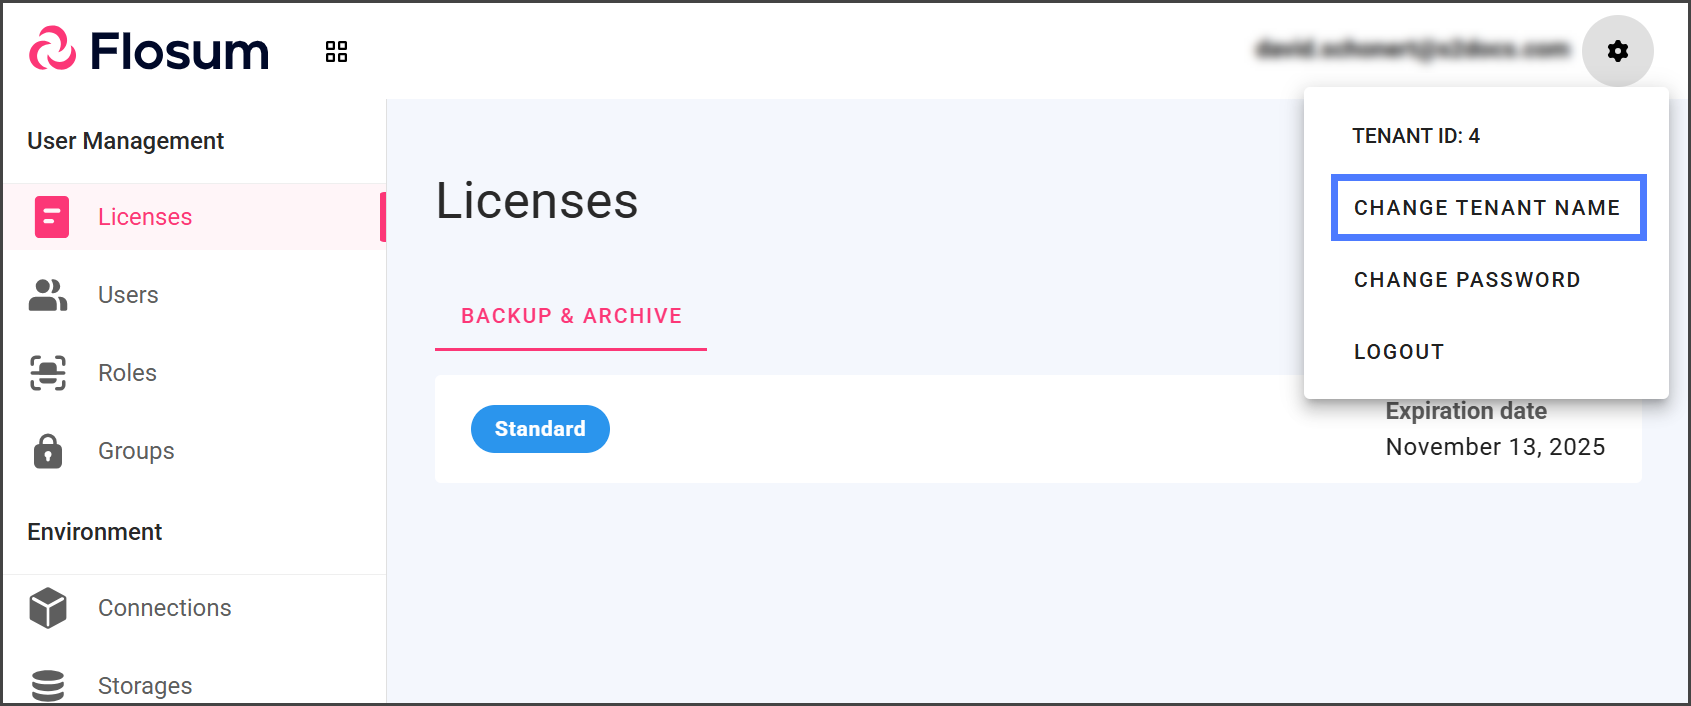Select Change Tenant Name menu option
The image size is (1691, 706).
tap(1487, 208)
